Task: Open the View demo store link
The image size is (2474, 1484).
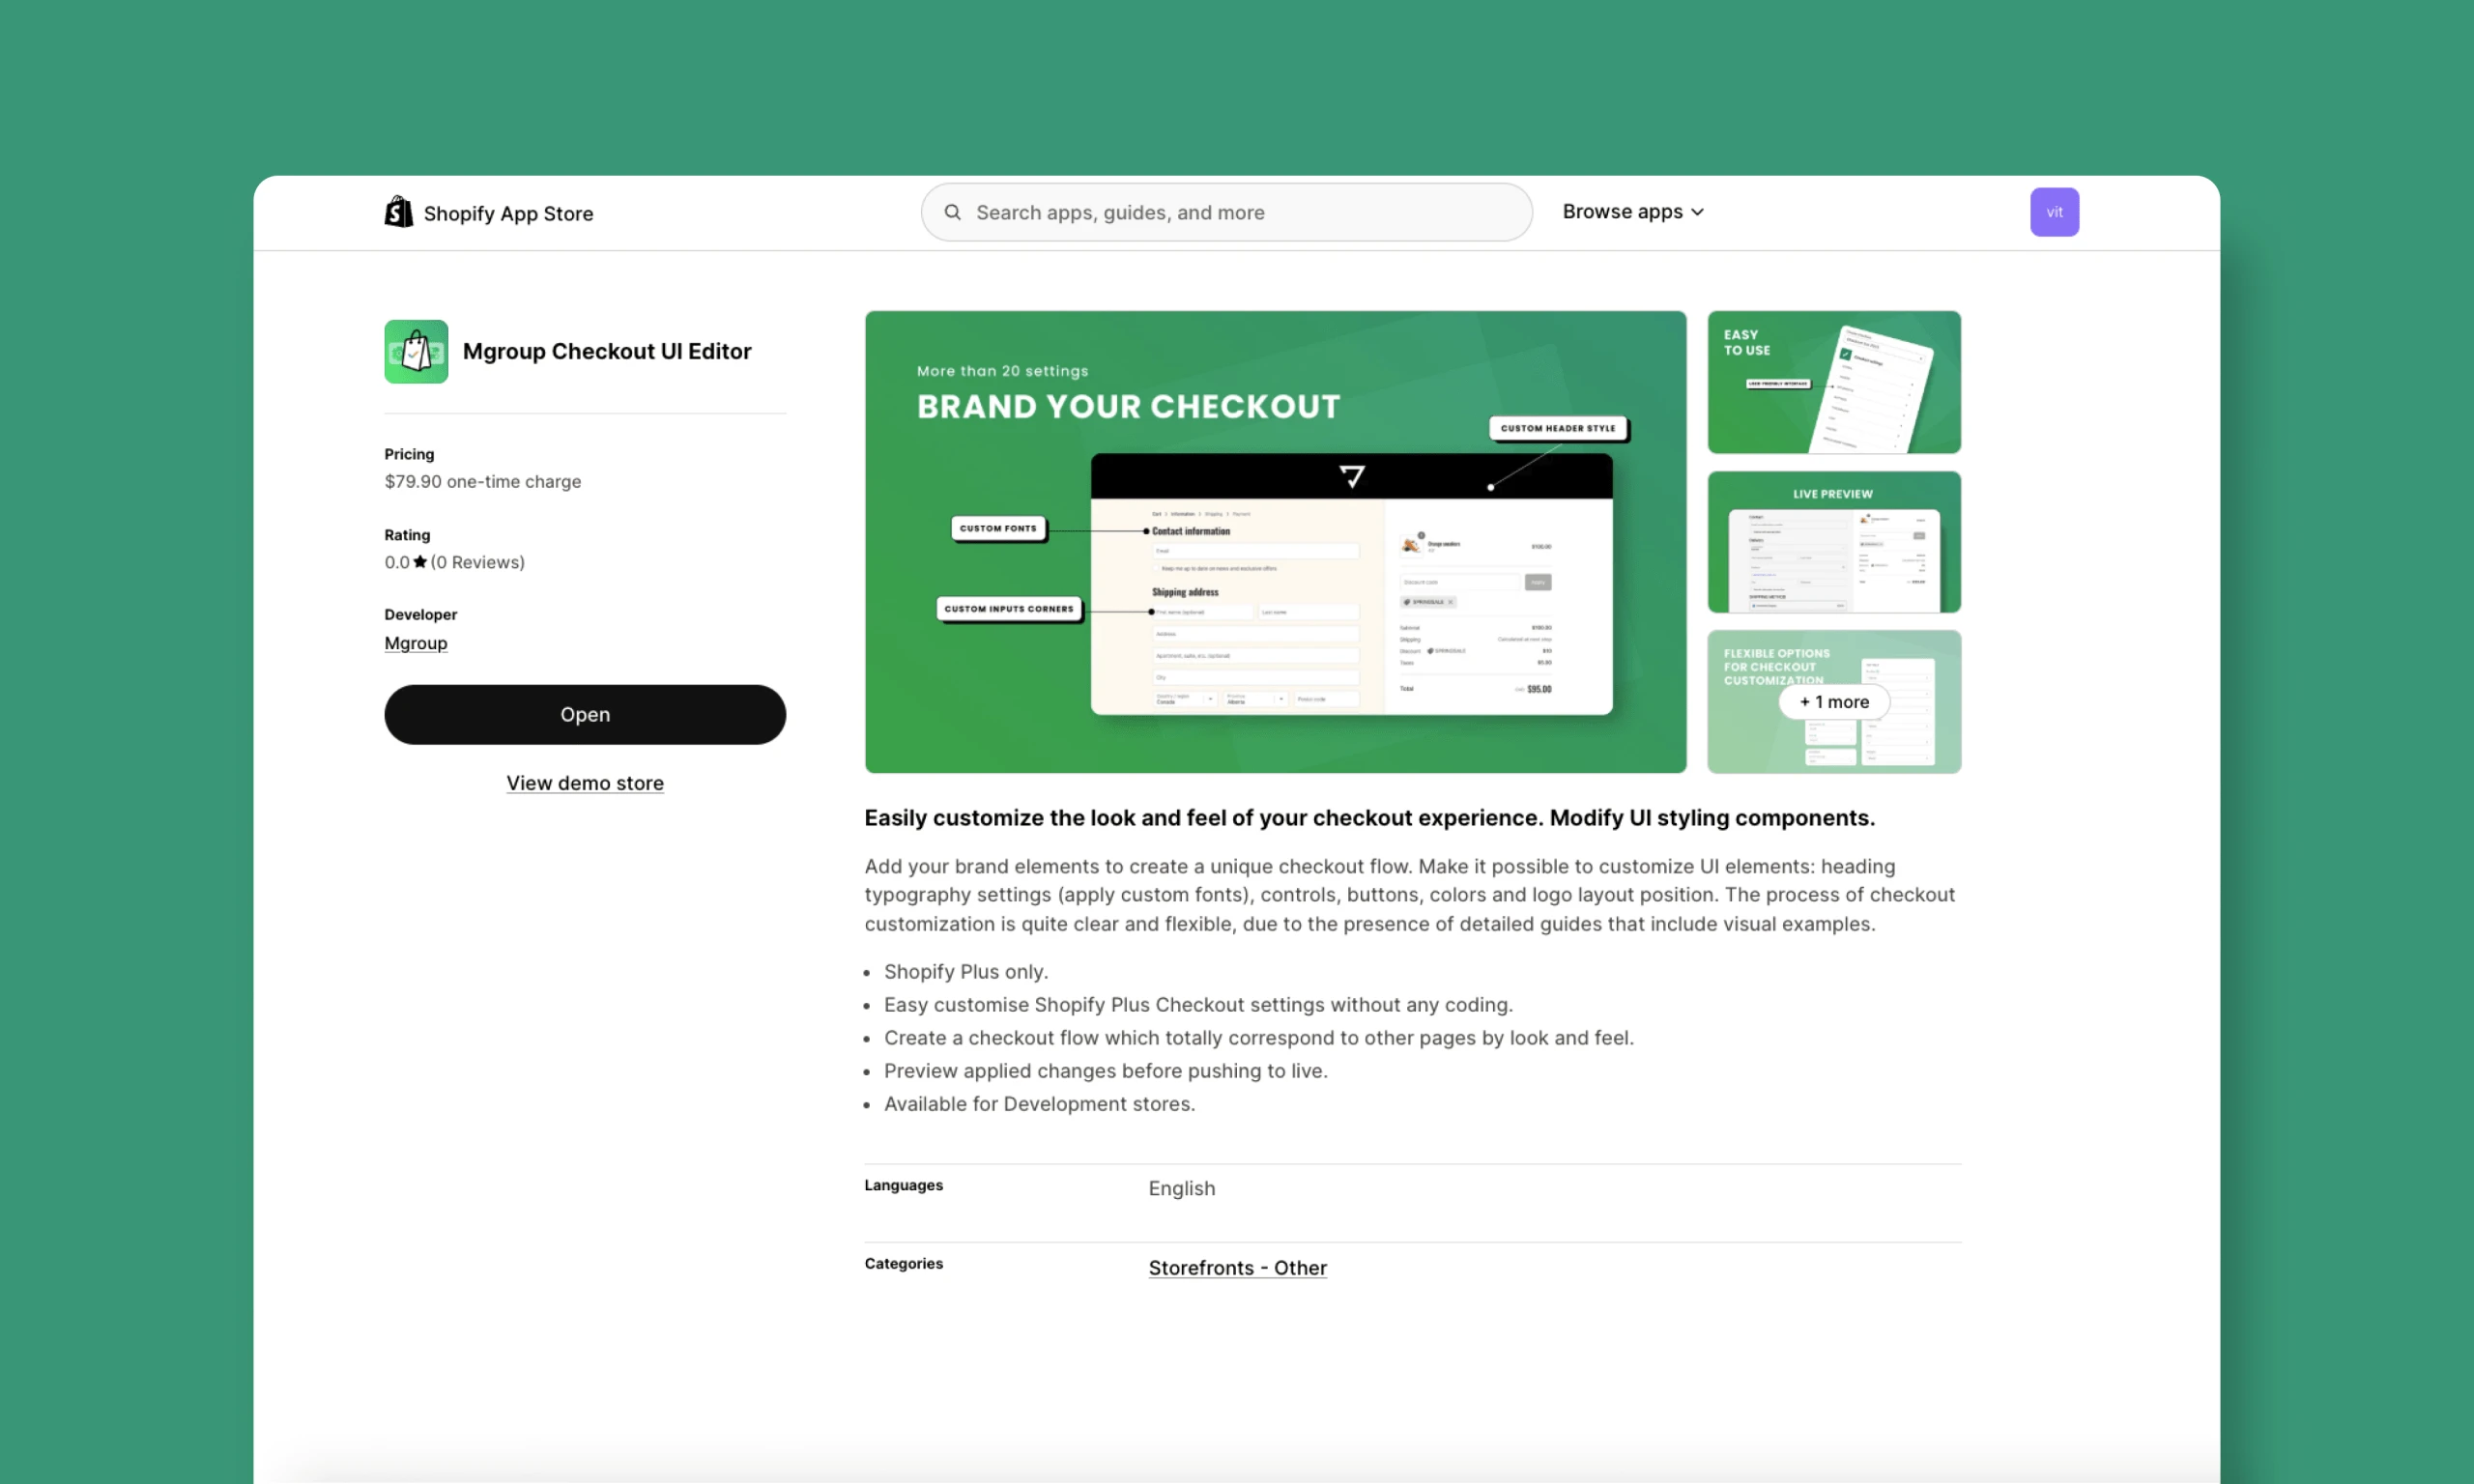Action: click(x=585, y=783)
